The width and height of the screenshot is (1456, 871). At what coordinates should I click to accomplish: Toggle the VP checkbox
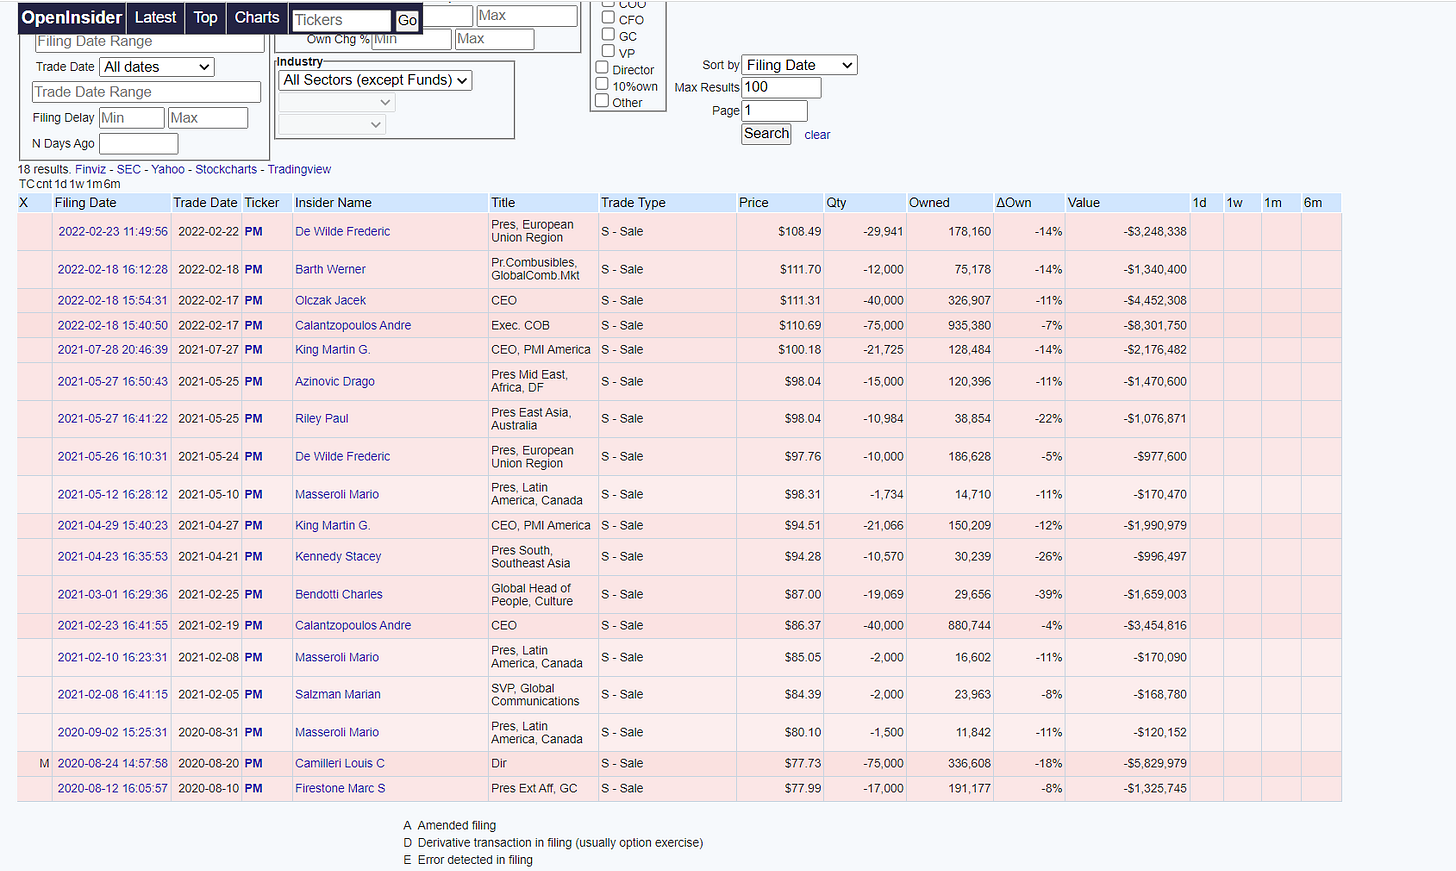click(x=608, y=51)
